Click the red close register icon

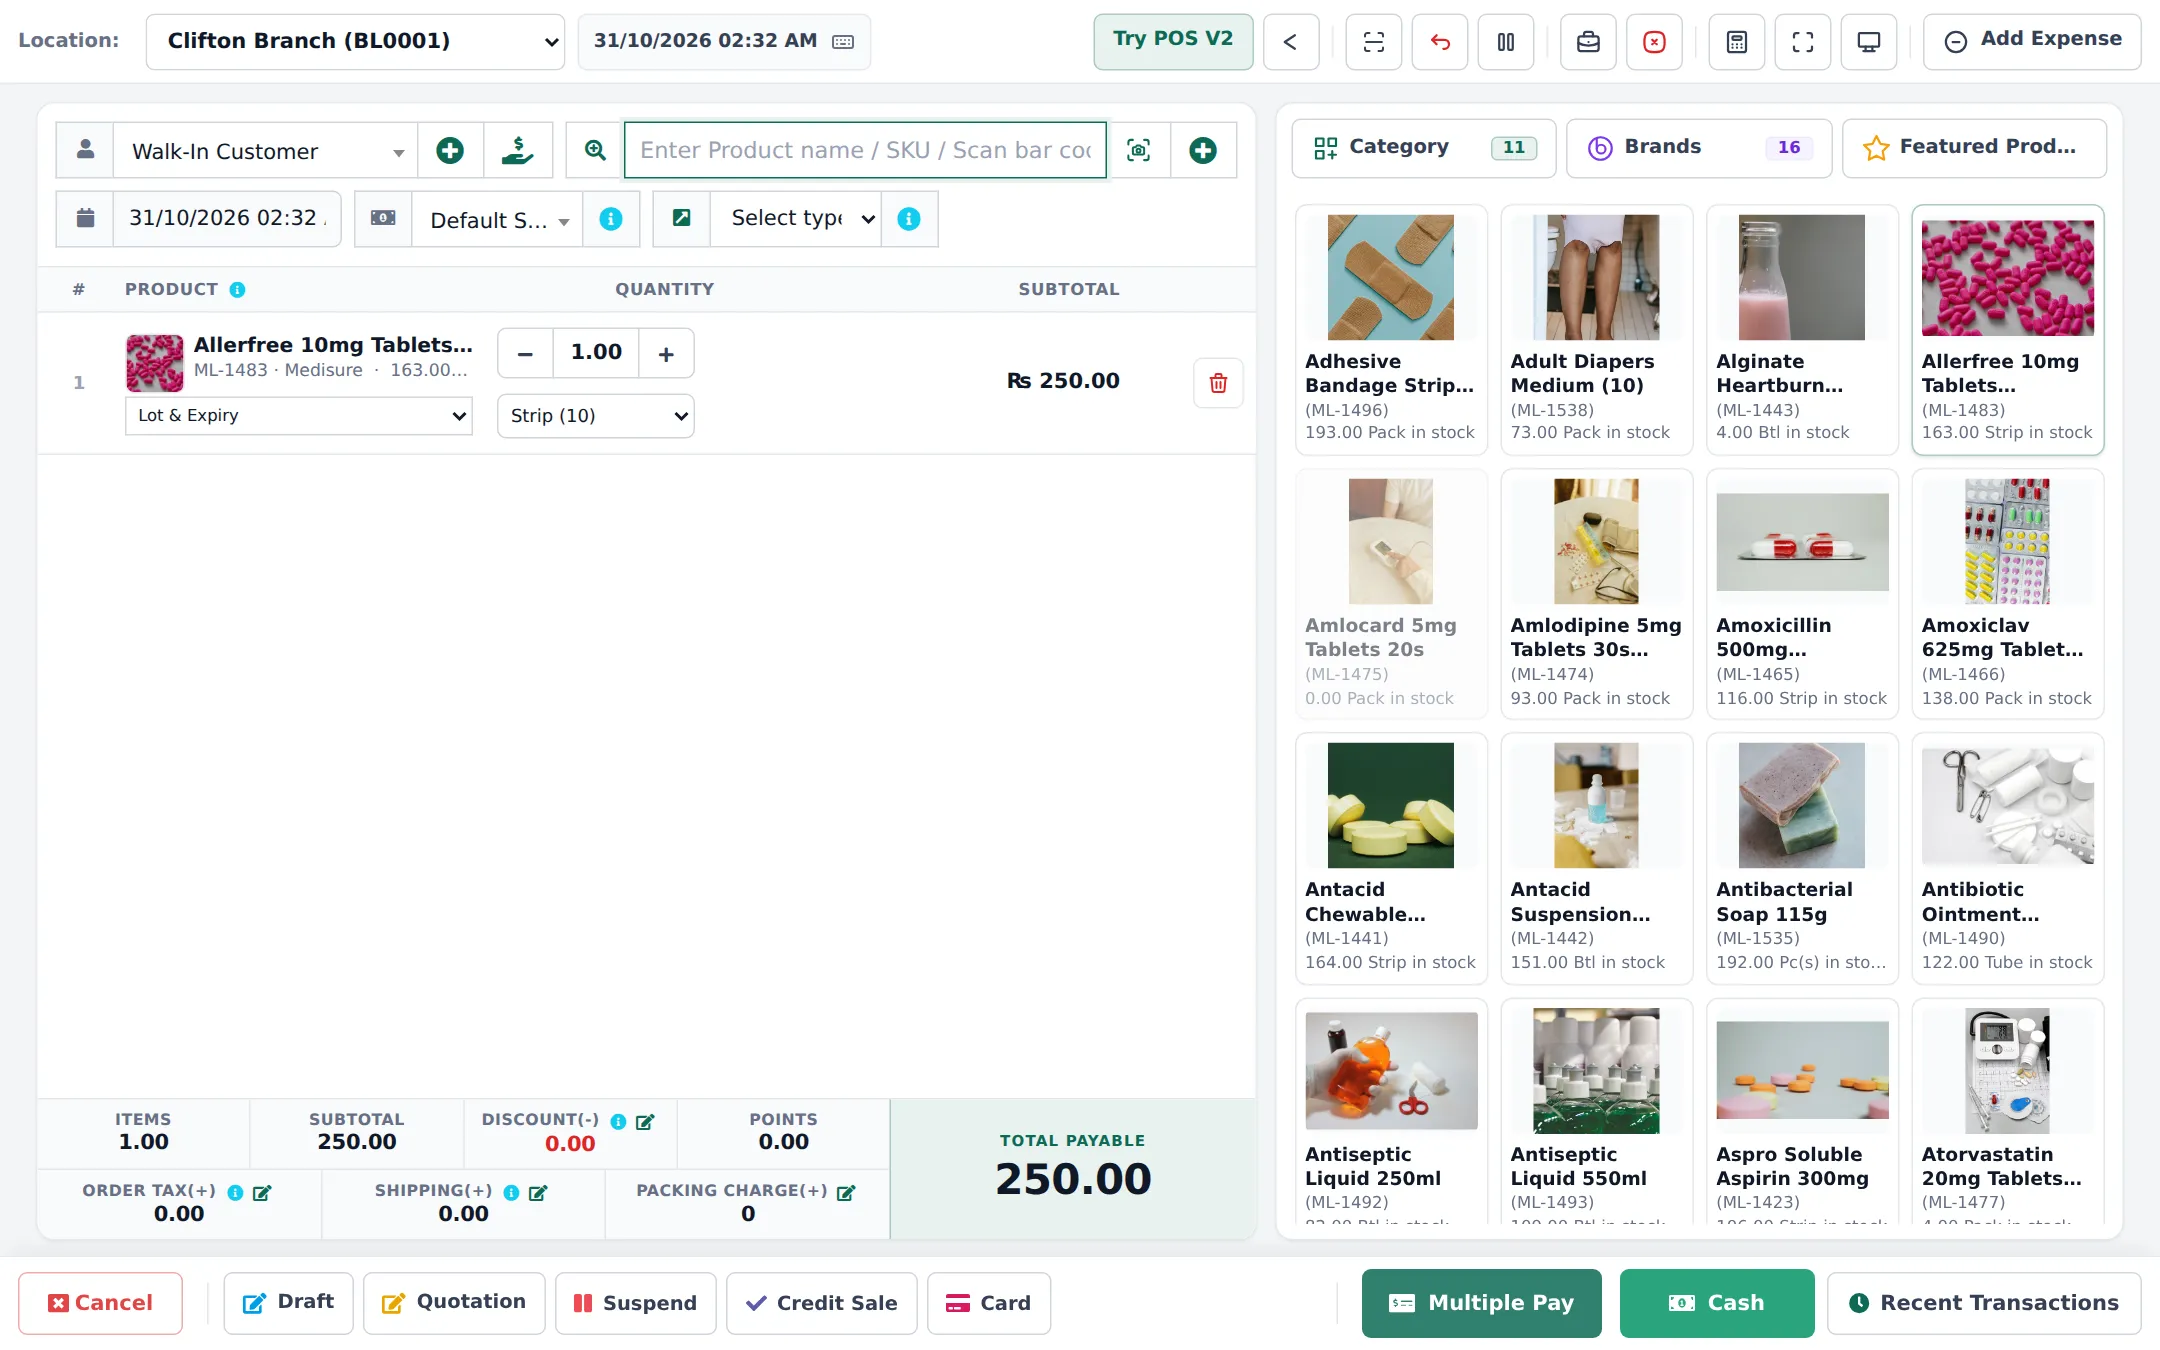point(1654,42)
